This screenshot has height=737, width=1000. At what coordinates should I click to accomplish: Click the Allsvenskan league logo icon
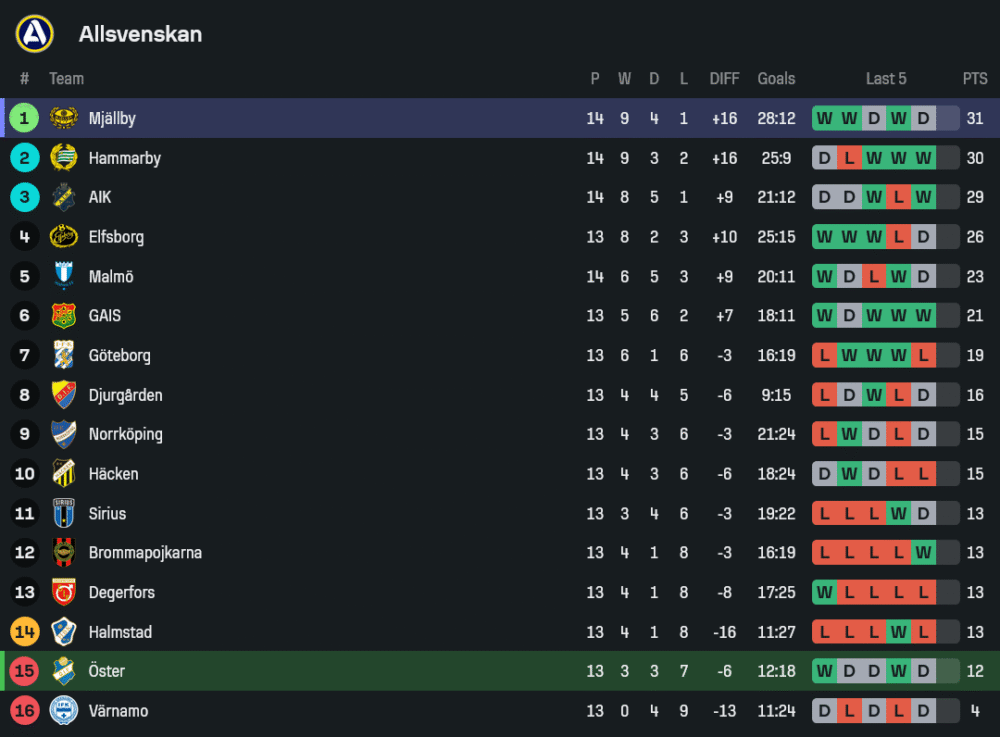click(34, 34)
